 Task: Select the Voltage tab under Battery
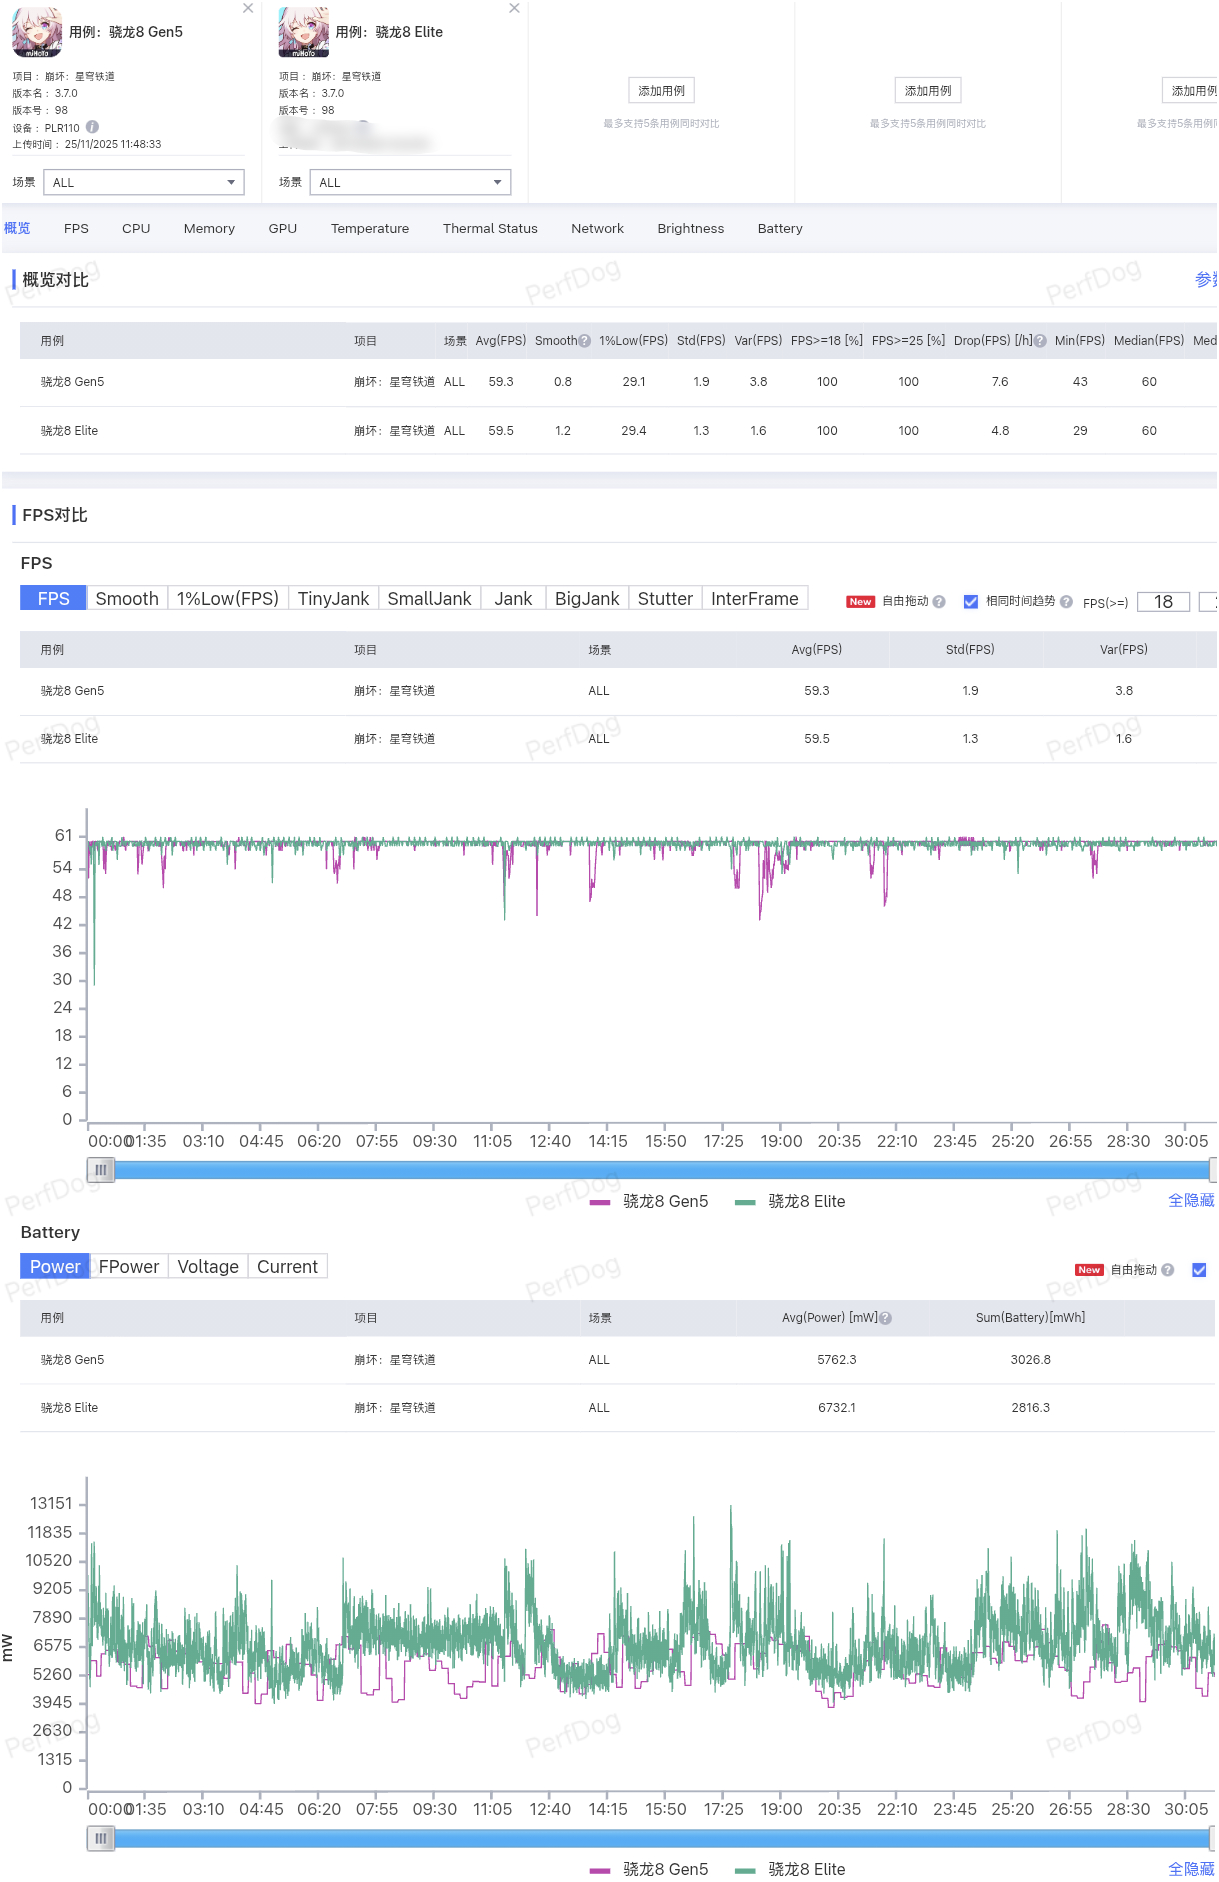pos(208,1267)
